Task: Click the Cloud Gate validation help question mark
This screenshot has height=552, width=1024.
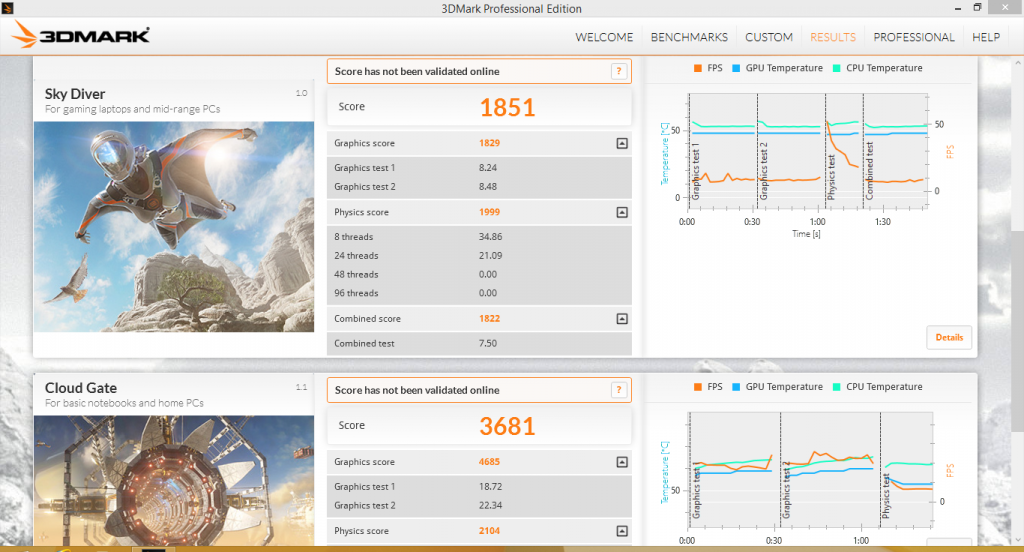Action: pyautogui.click(x=619, y=390)
